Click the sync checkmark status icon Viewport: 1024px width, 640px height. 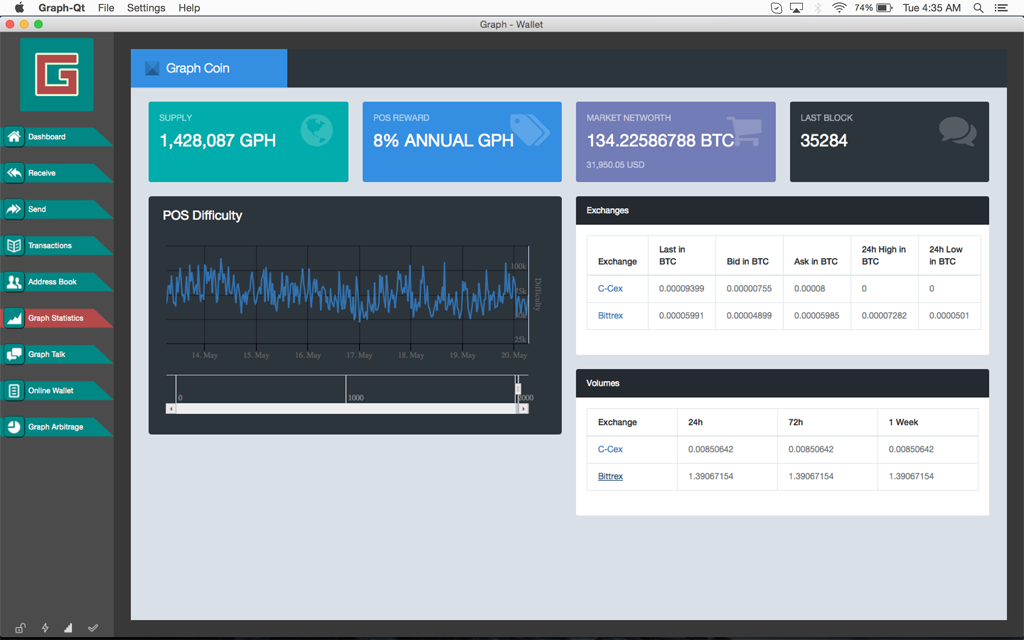tap(93, 628)
